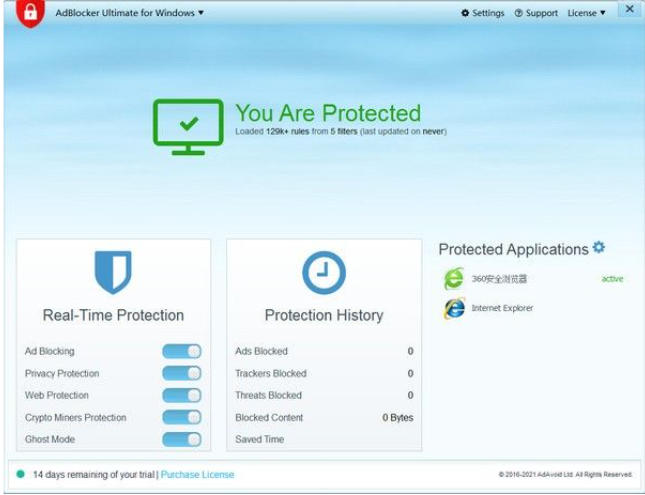The height and width of the screenshot is (495, 645).
Task: Click the active status label
Action: tap(612, 279)
